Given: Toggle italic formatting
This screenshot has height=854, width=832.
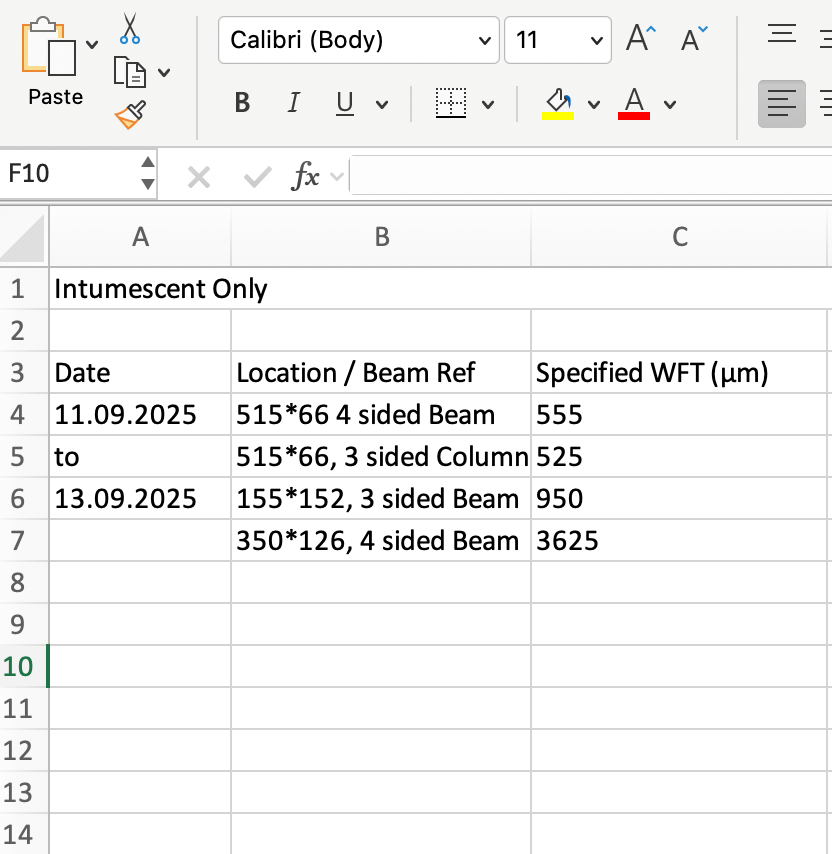Looking at the screenshot, I should (x=293, y=103).
